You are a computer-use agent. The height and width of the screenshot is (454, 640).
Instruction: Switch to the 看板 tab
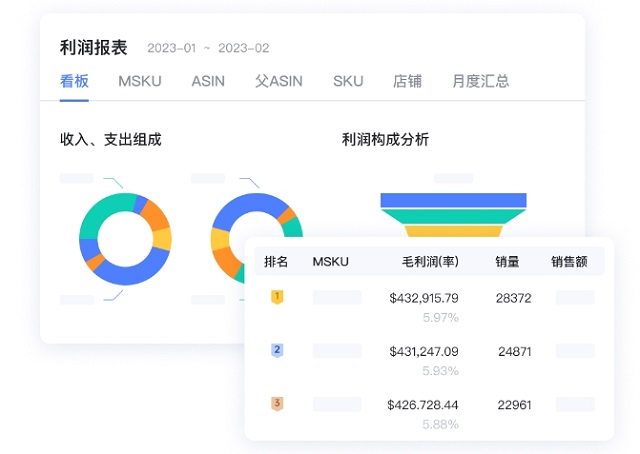tap(74, 81)
